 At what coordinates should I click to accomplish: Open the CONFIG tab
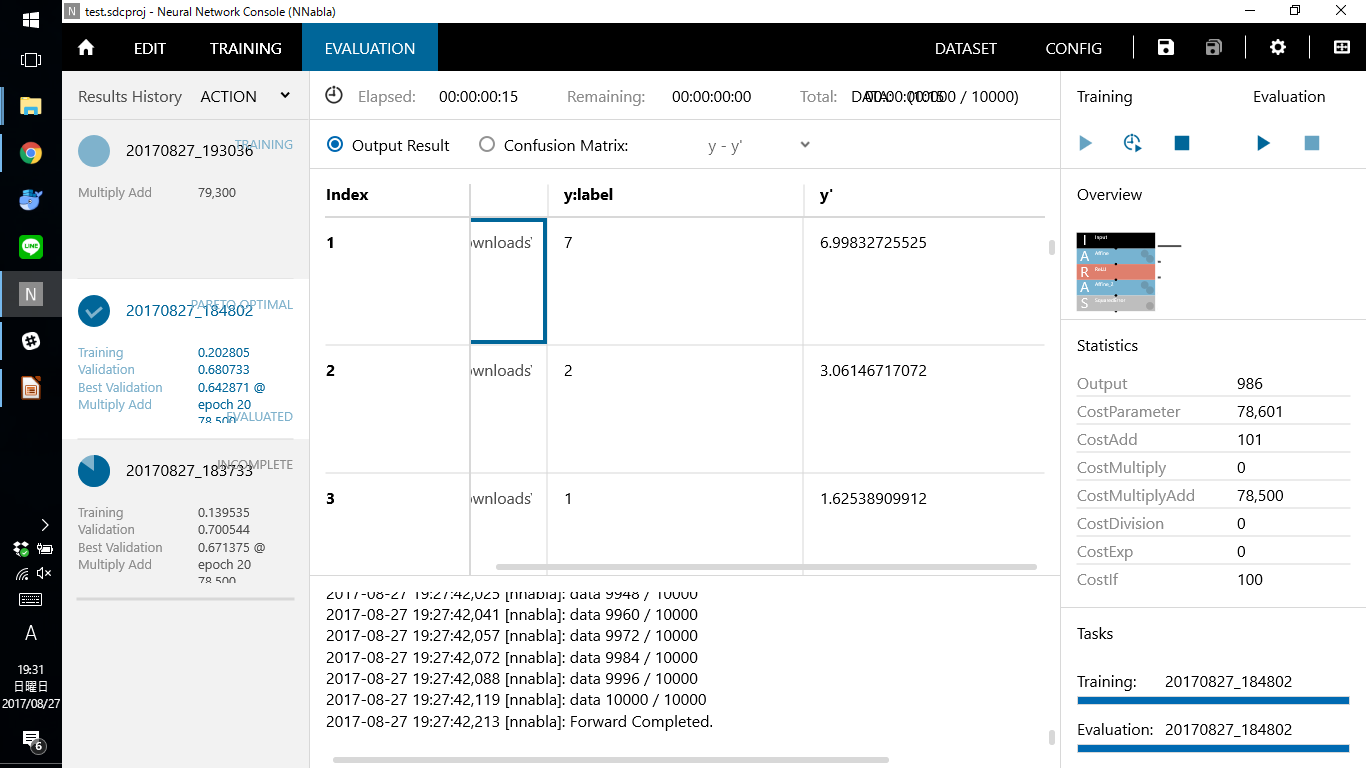[1073, 48]
